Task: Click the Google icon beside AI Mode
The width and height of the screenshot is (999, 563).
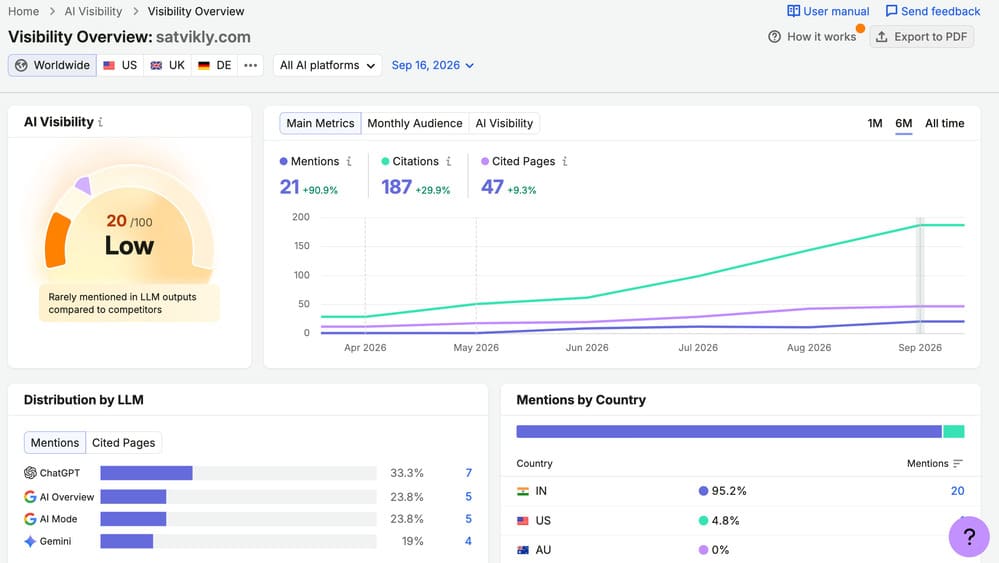Action: pos(30,519)
